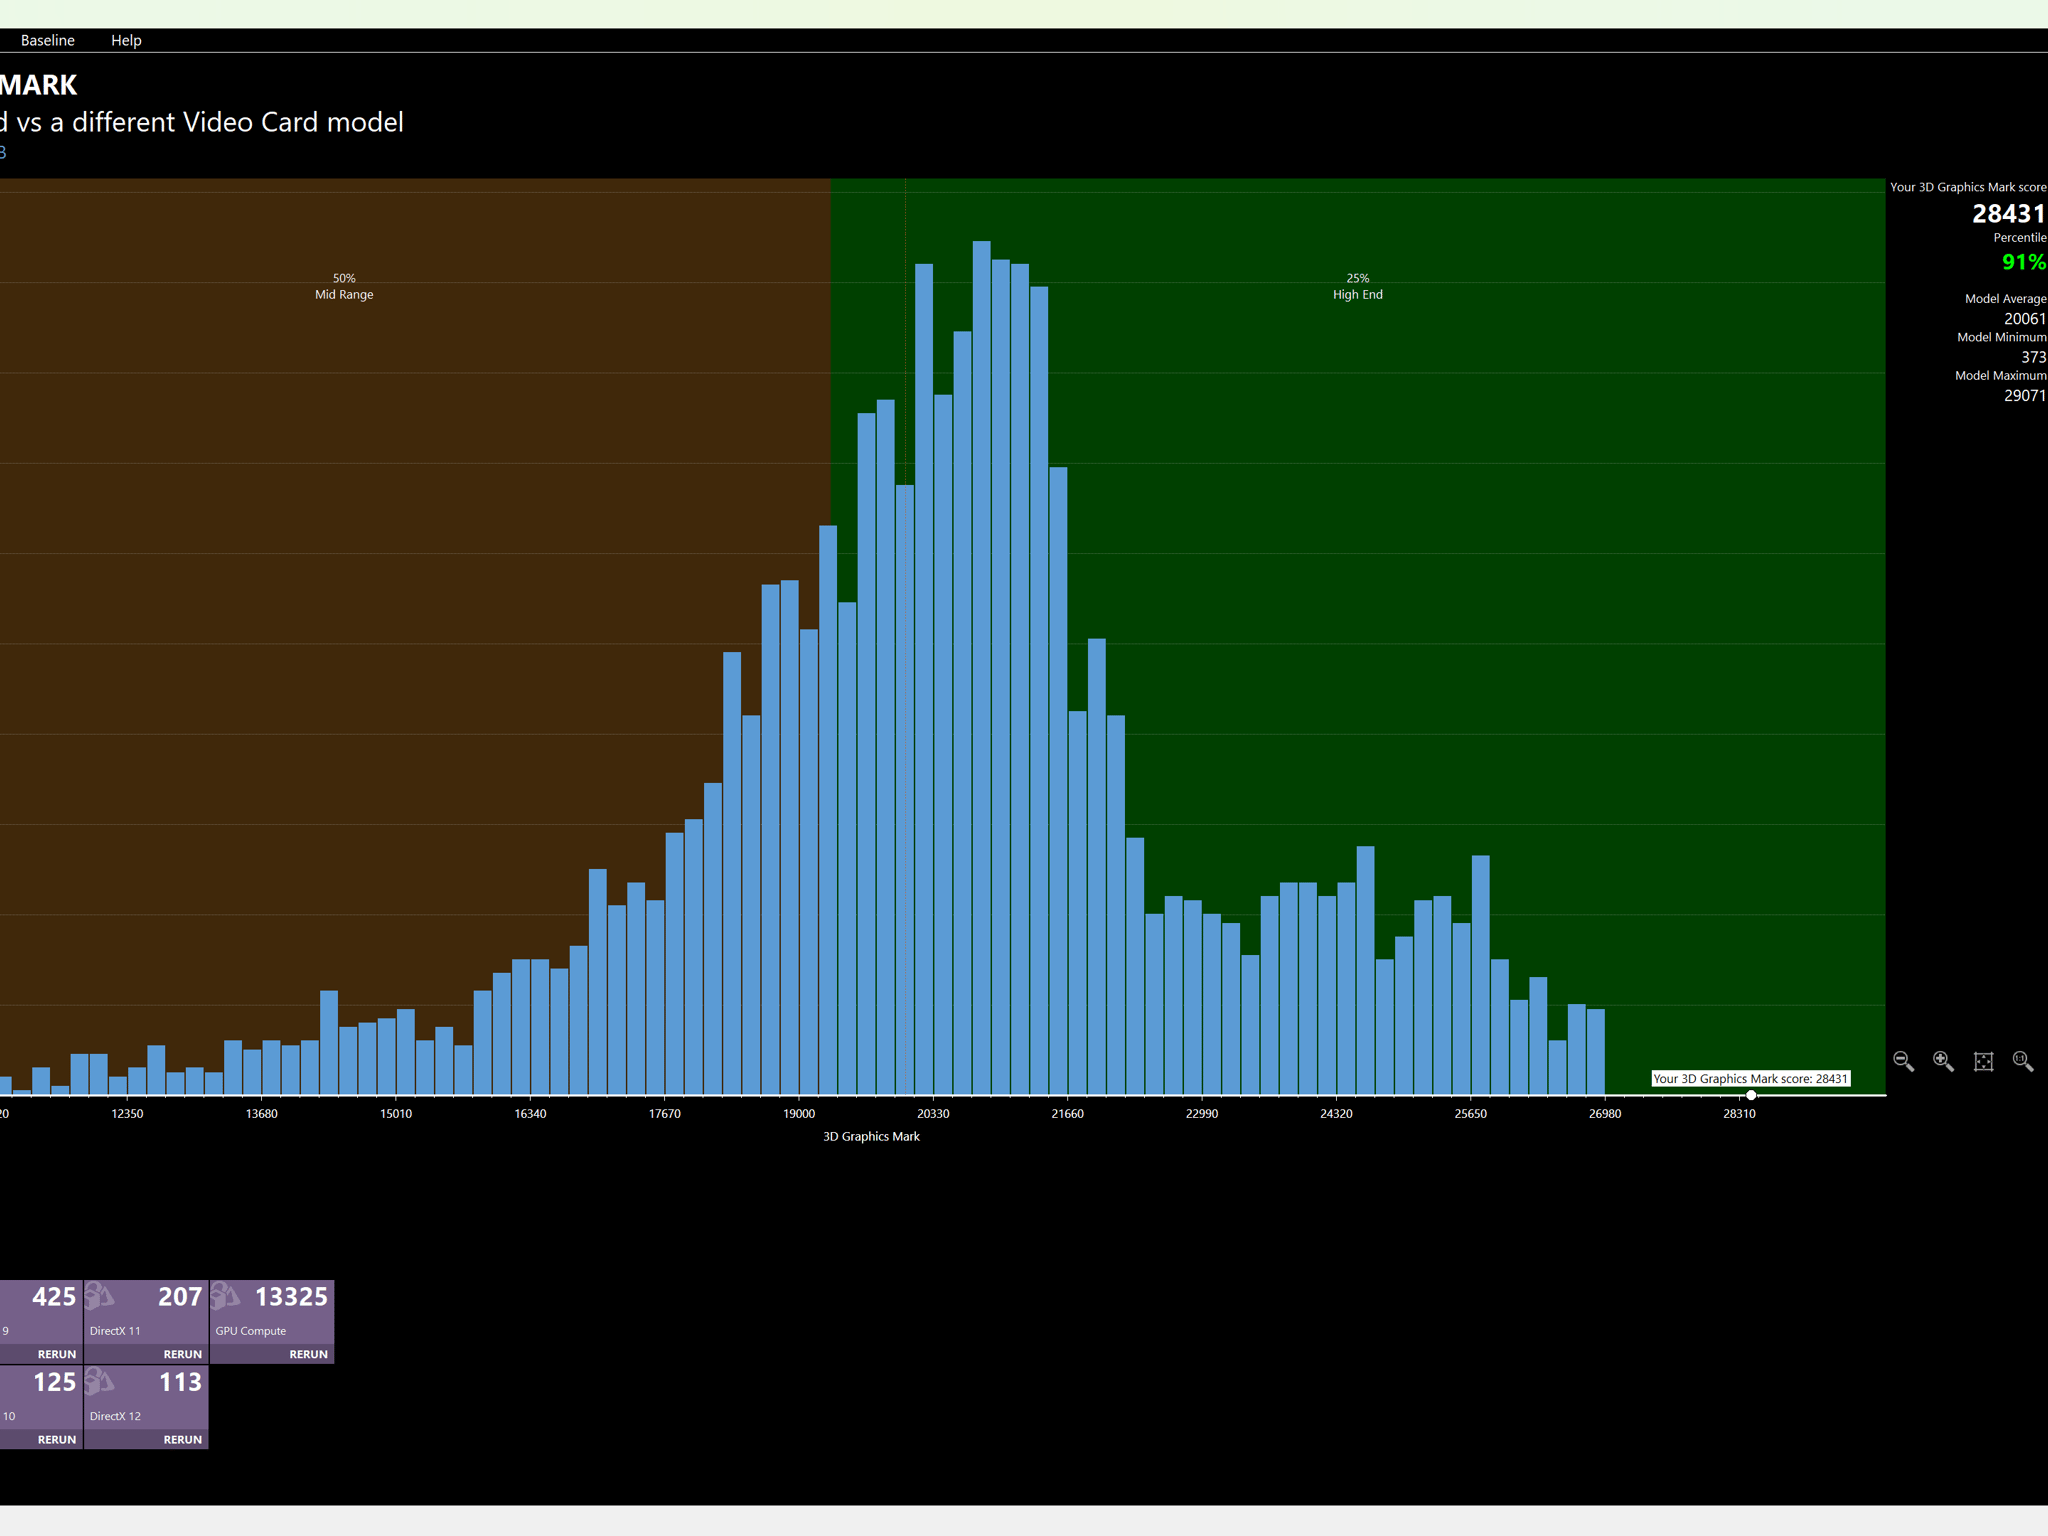This screenshot has height=1536, width=2048.
Task: Click the 17670 axis label
Action: (x=665, y=1113)
